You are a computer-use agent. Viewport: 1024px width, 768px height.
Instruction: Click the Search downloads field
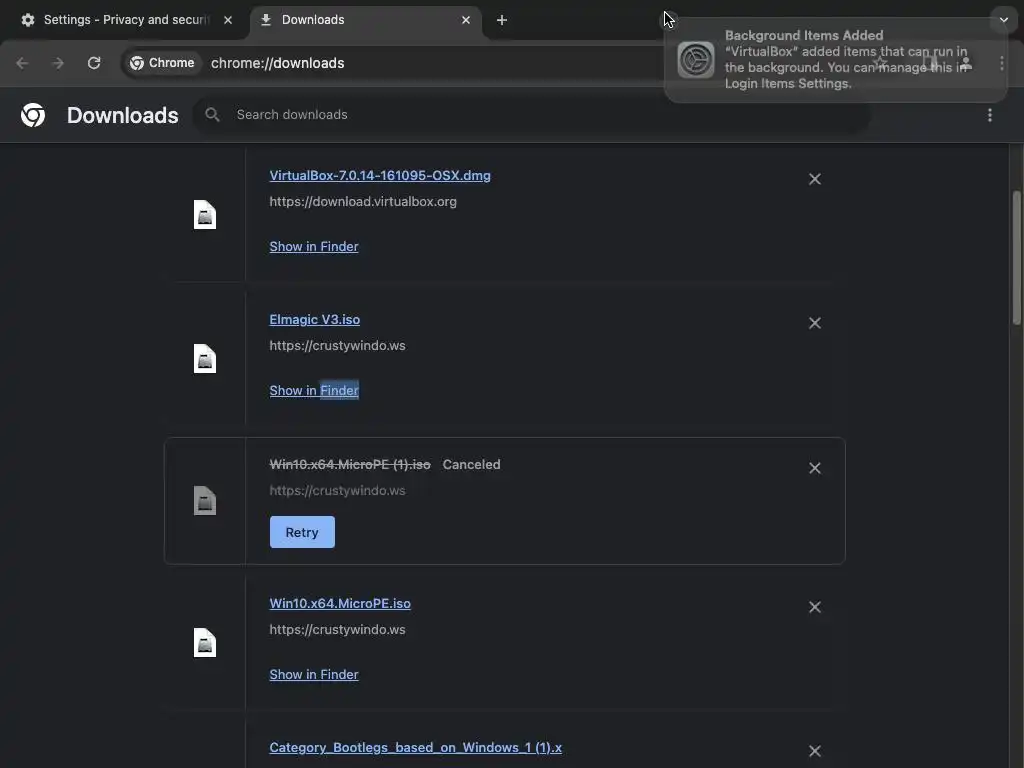coord(531,114)
